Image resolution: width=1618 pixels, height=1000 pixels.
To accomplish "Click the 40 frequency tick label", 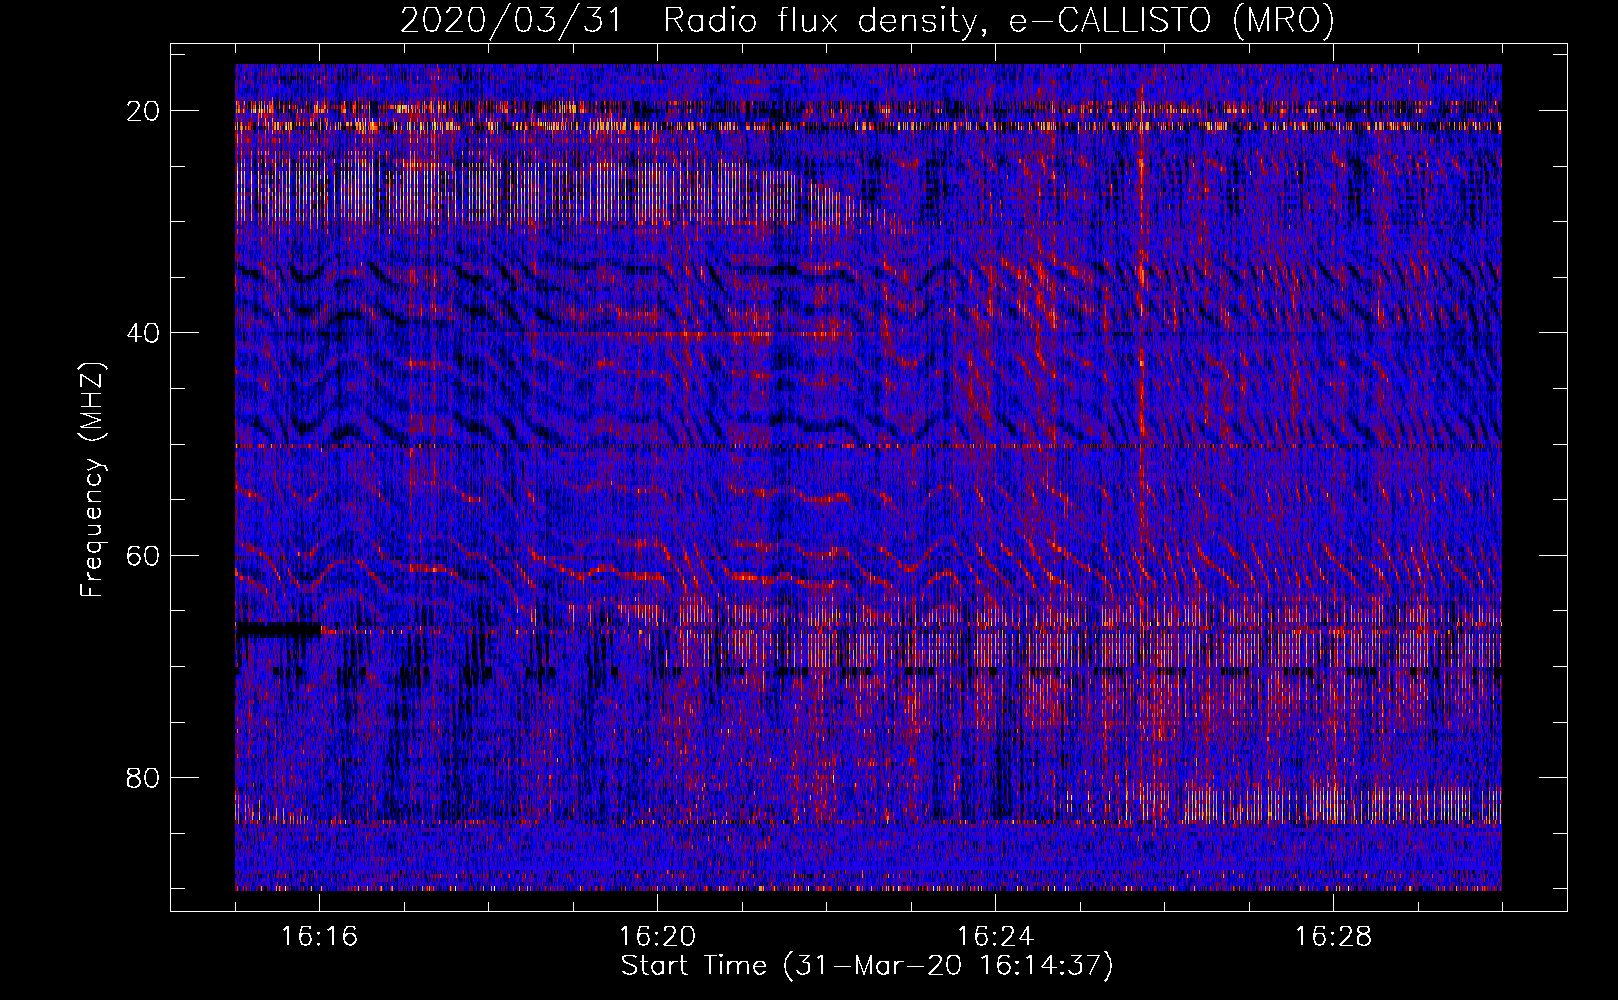I will [x=143, y=333].
